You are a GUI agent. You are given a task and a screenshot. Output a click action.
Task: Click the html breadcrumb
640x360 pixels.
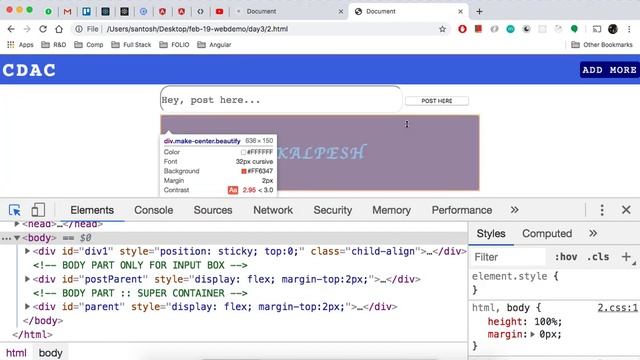[16, 353]
